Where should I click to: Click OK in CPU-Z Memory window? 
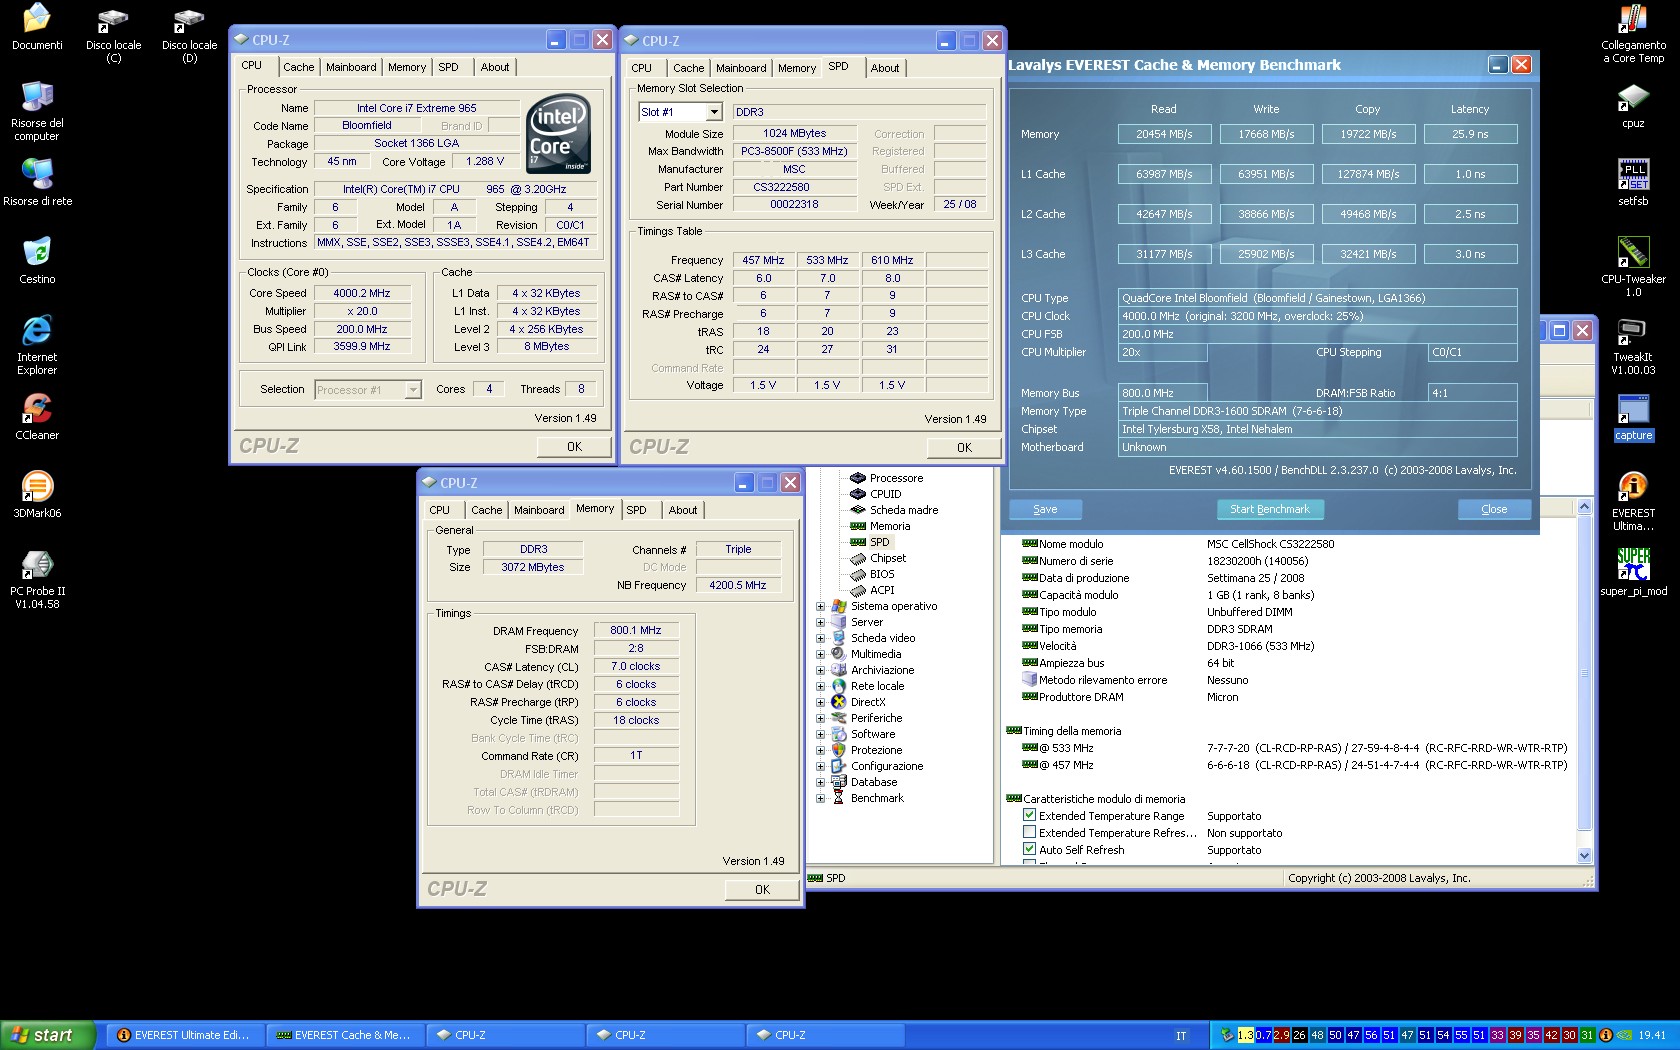(x=762, y=890)
